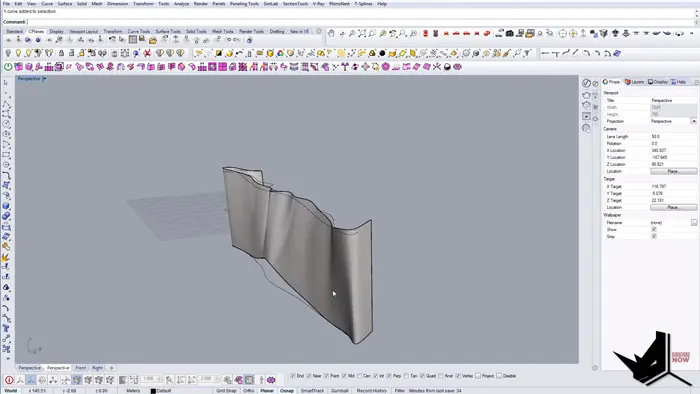Viewport: 700px width, 394px height.
Task: Toggle the Near osnap checkbox
Action: pos(309,376)
